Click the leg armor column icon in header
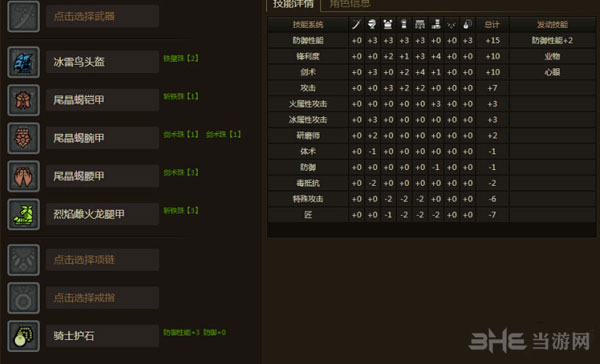600x364 pixels. 436,24
